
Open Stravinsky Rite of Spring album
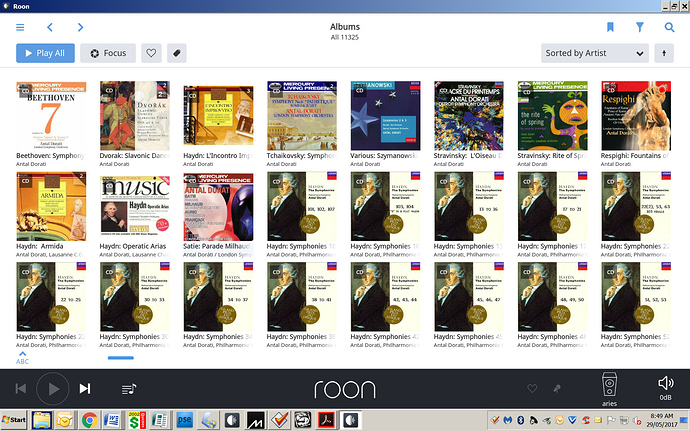(x=553, y=116)
